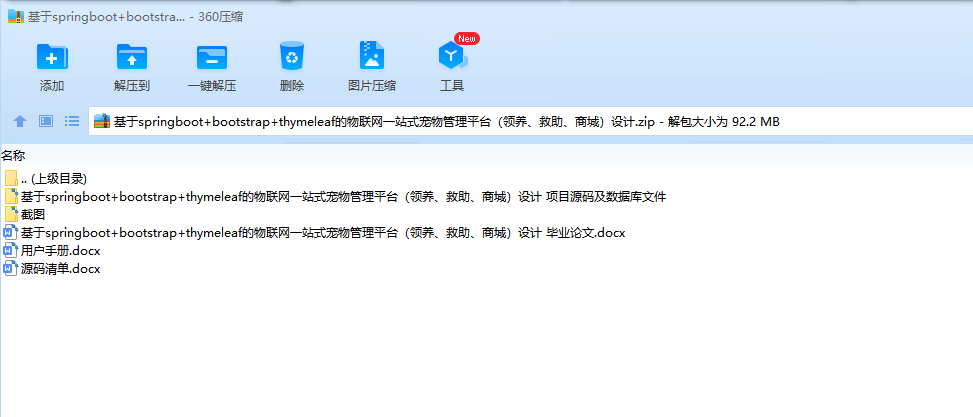Select the 项目源码及数据库文件 folder
Image resolution: width=973 pixels, height=417 pixels.
tap(335, 197)
